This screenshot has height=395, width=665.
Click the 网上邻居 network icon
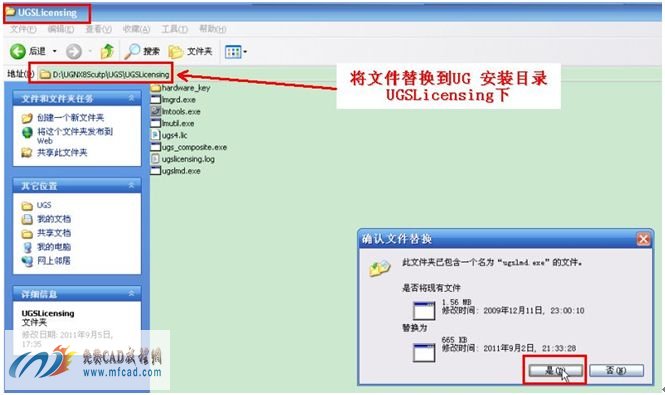tap(27, 261)
